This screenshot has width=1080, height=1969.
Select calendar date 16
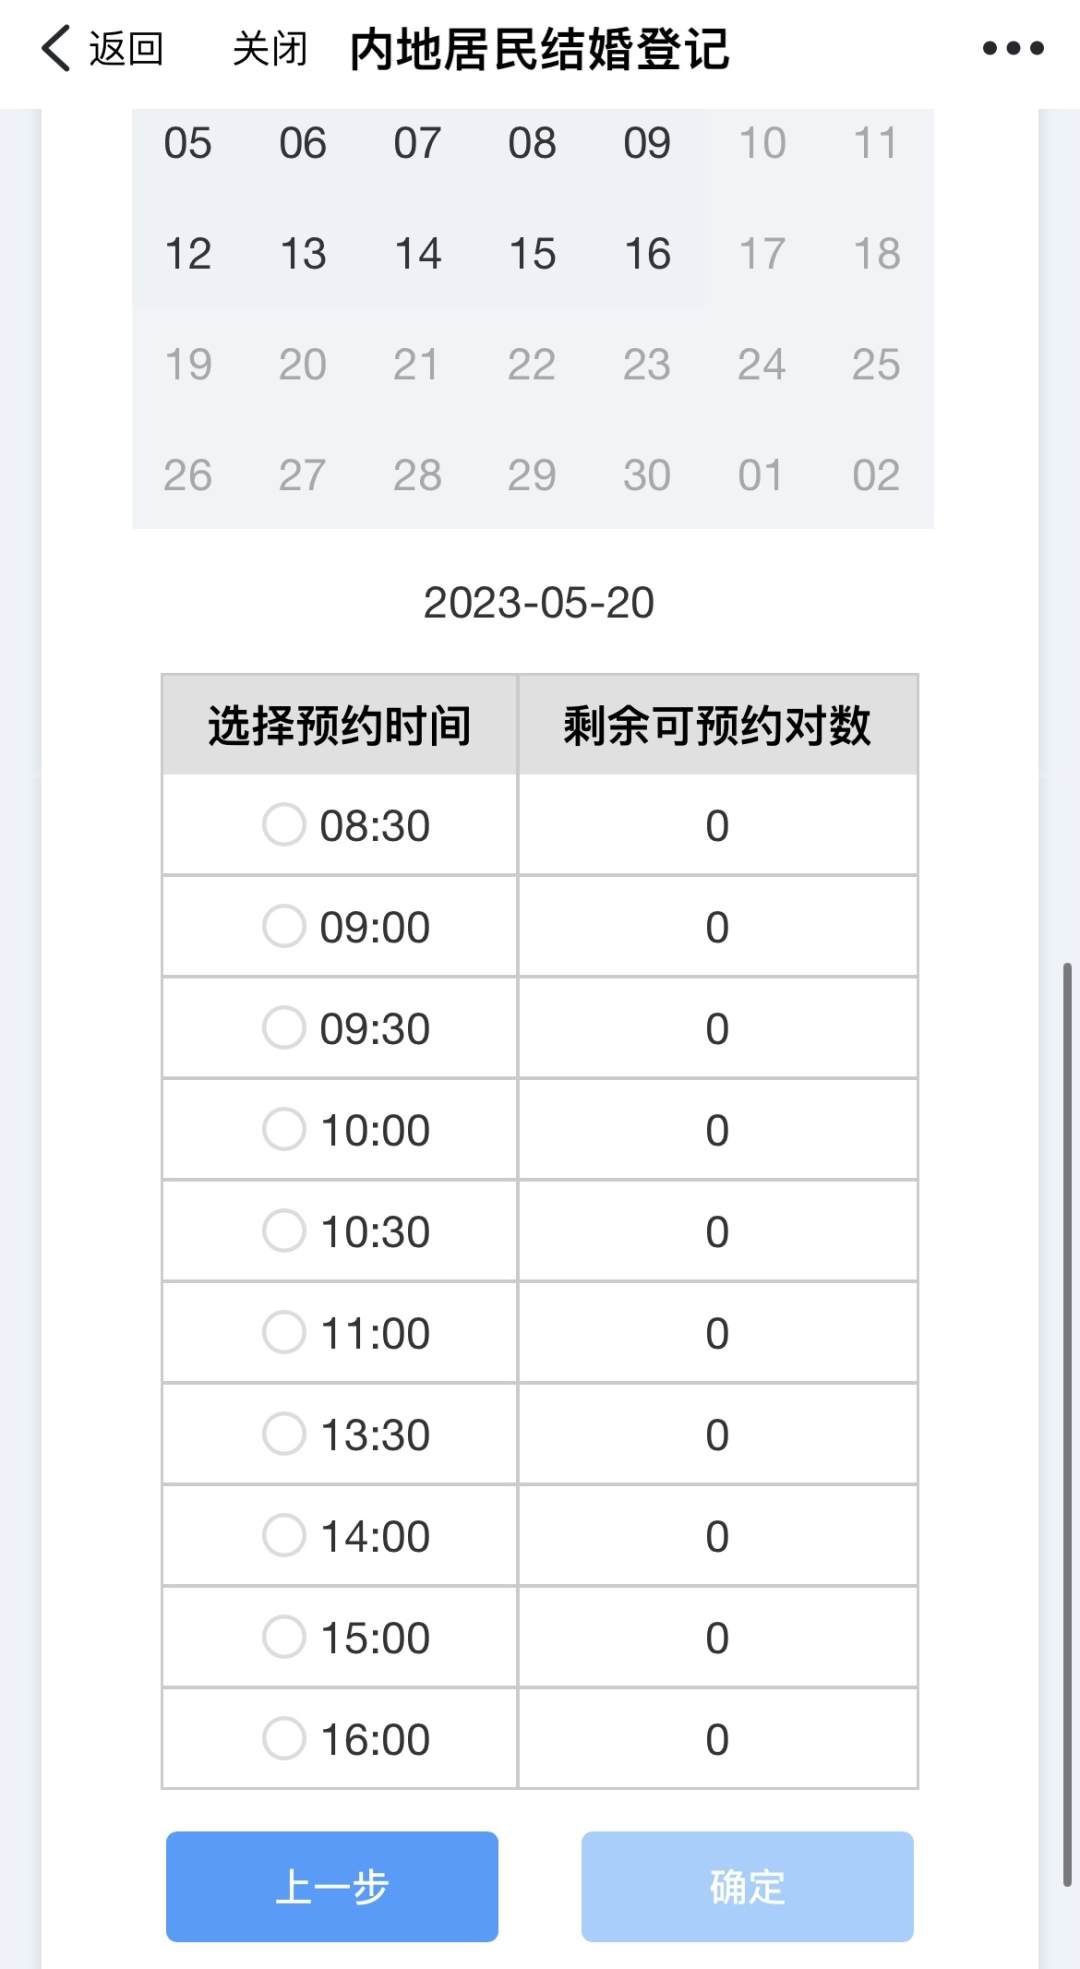[647, 254]
